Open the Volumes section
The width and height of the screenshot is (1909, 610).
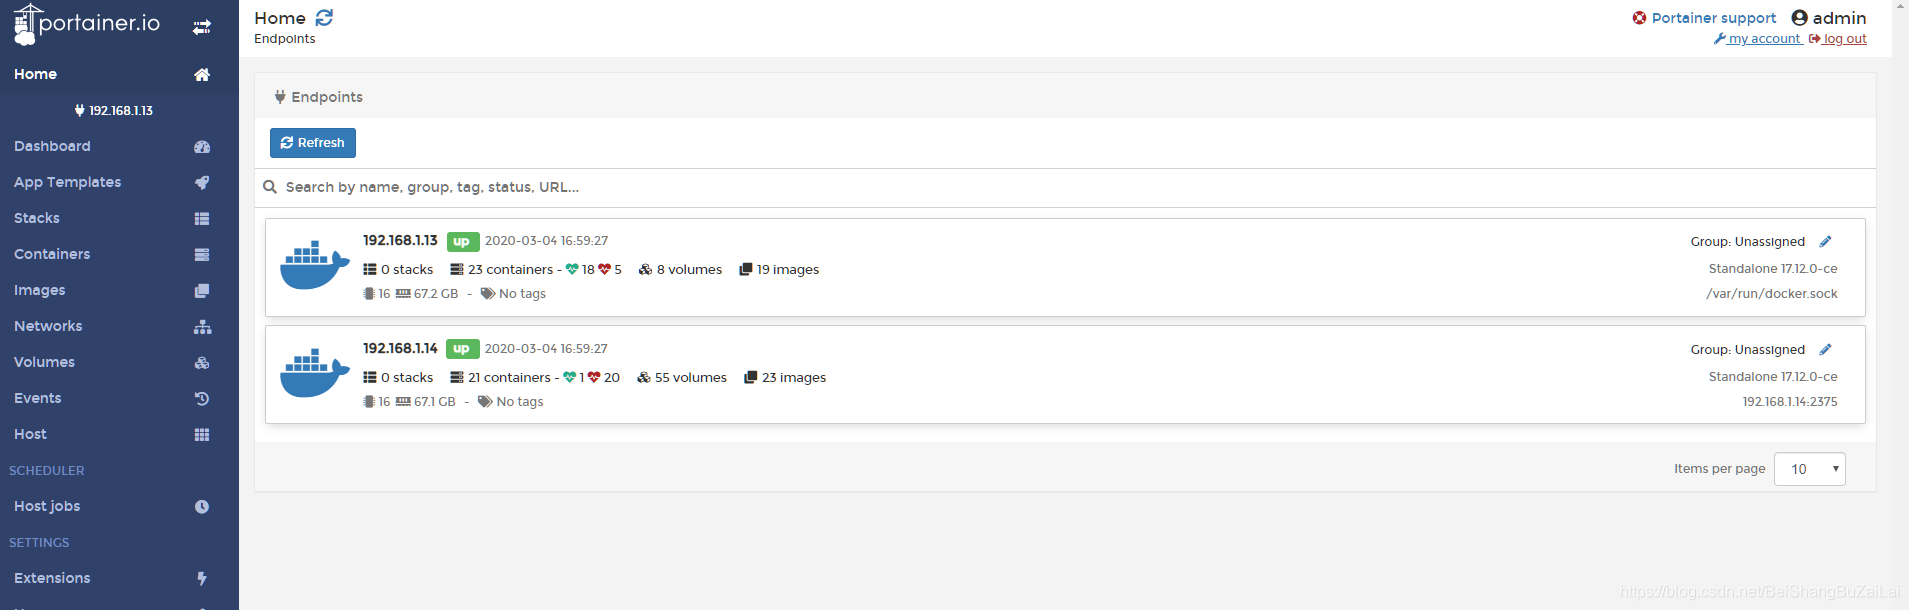(x=44, y=362)
